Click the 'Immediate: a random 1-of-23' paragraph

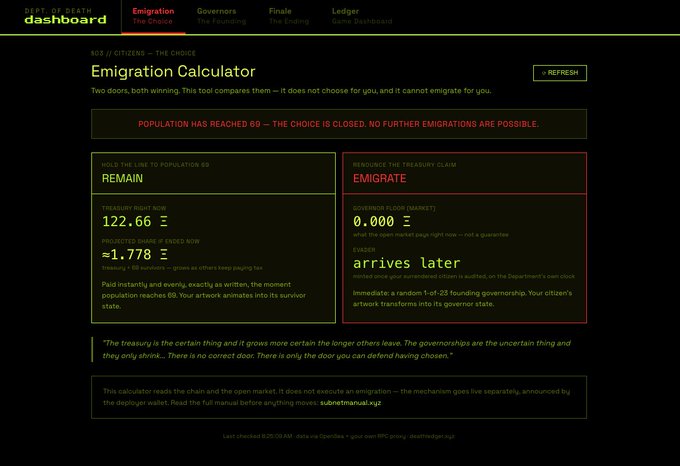click(462, 298)
